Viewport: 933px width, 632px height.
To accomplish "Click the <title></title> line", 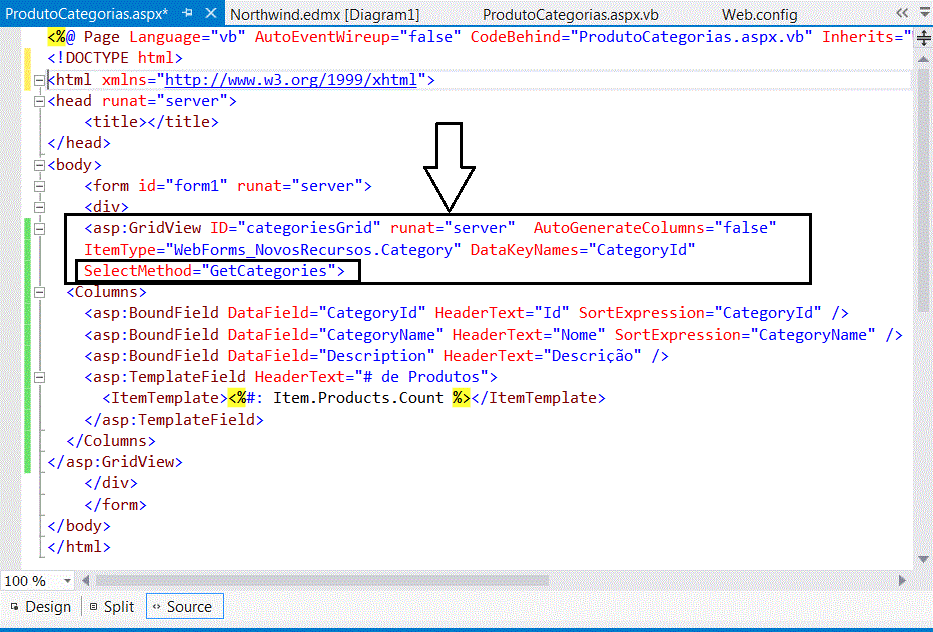I will (x=151, y=122).
